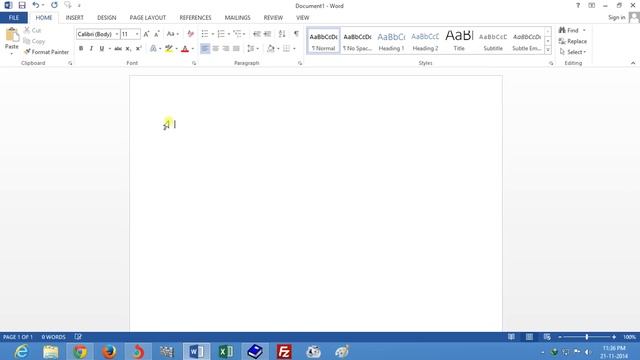Increase font size with Grow Font

[146, 34]
